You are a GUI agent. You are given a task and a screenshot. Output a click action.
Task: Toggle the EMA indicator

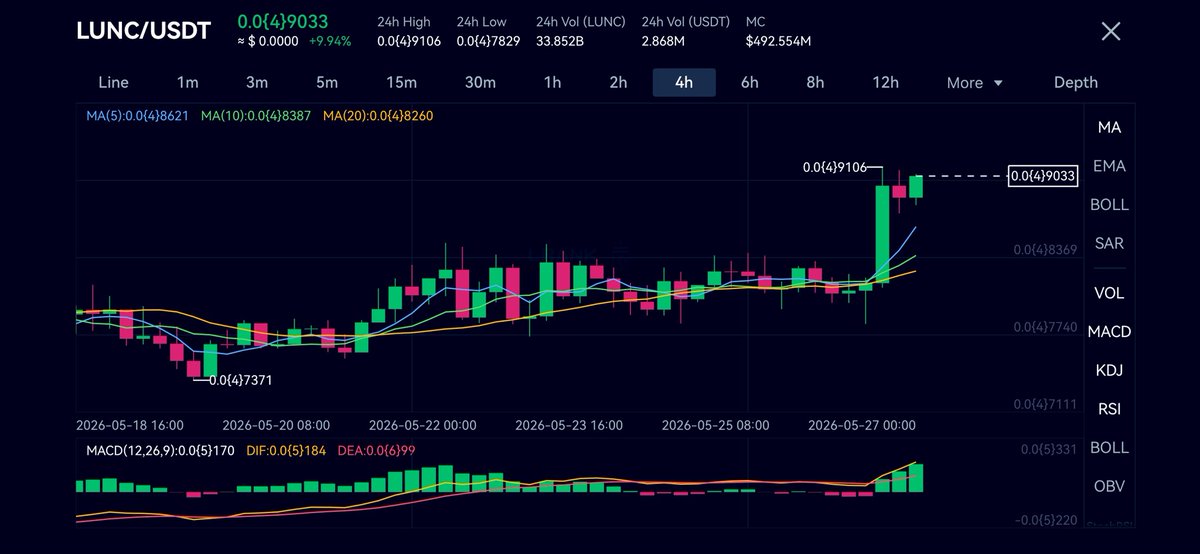point(1109,166)
